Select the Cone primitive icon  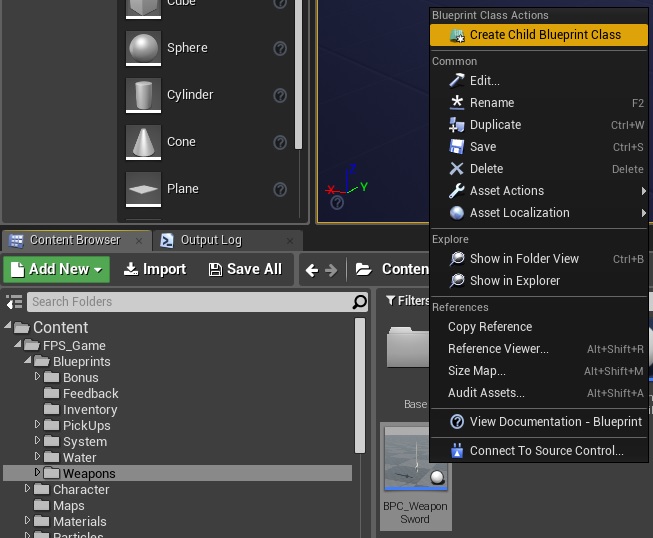pyautogui.click(x=143, y=142)
